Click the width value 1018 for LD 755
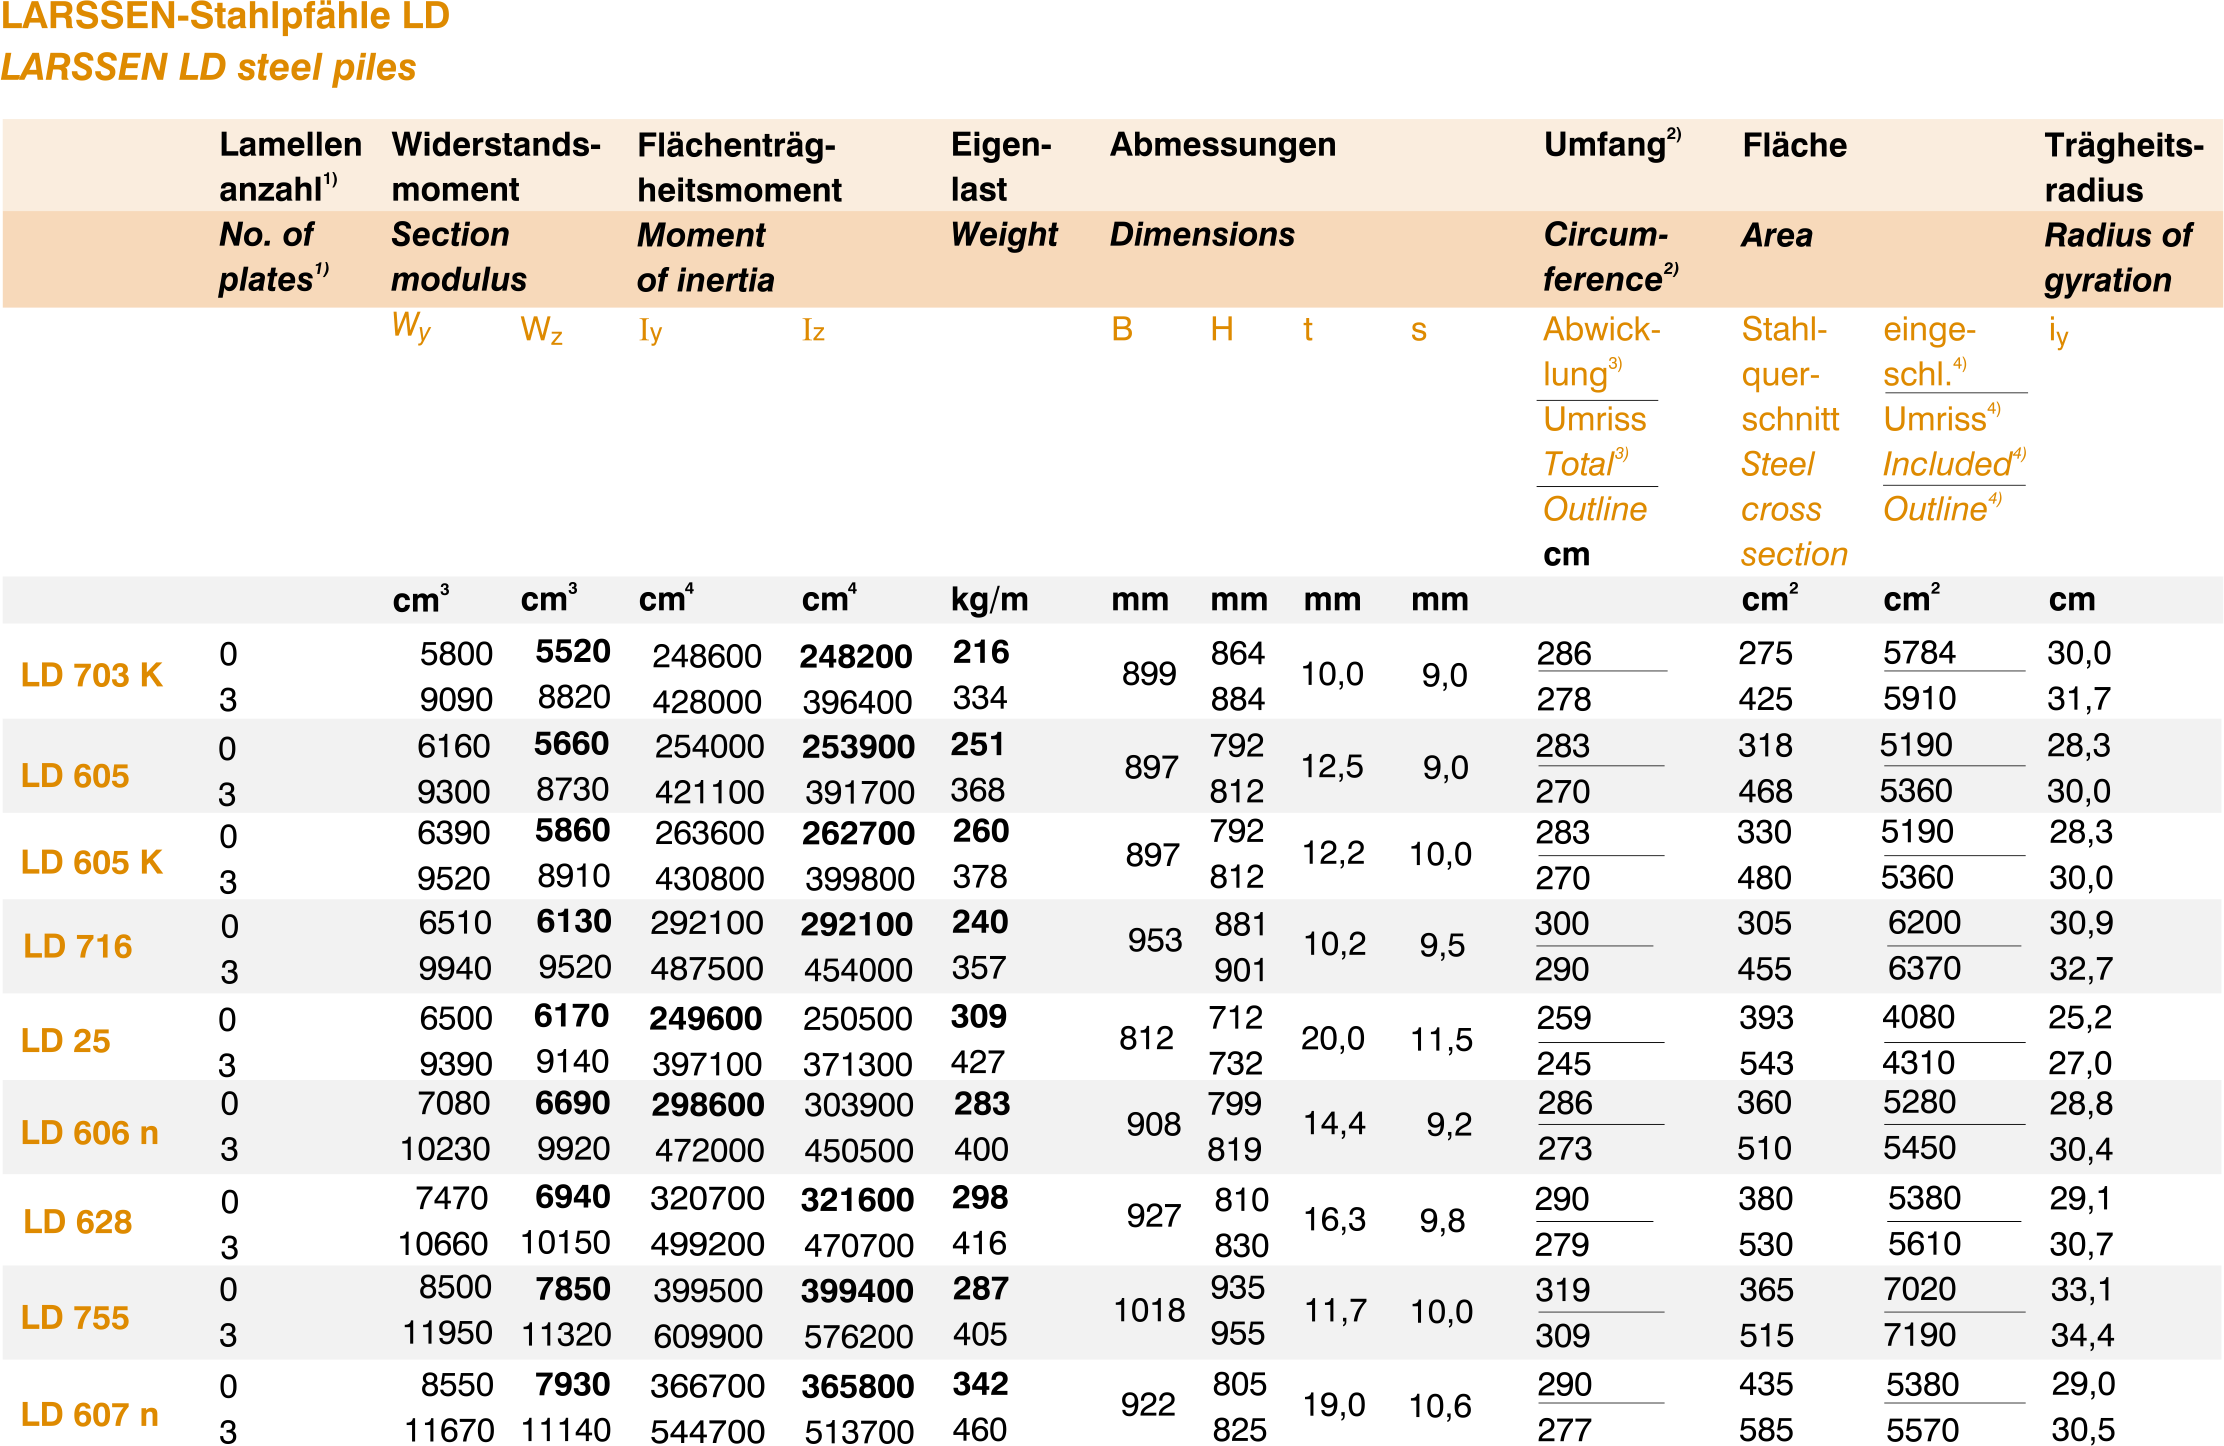Screen dimensions: 2224x1446 click(1149, 1310)
